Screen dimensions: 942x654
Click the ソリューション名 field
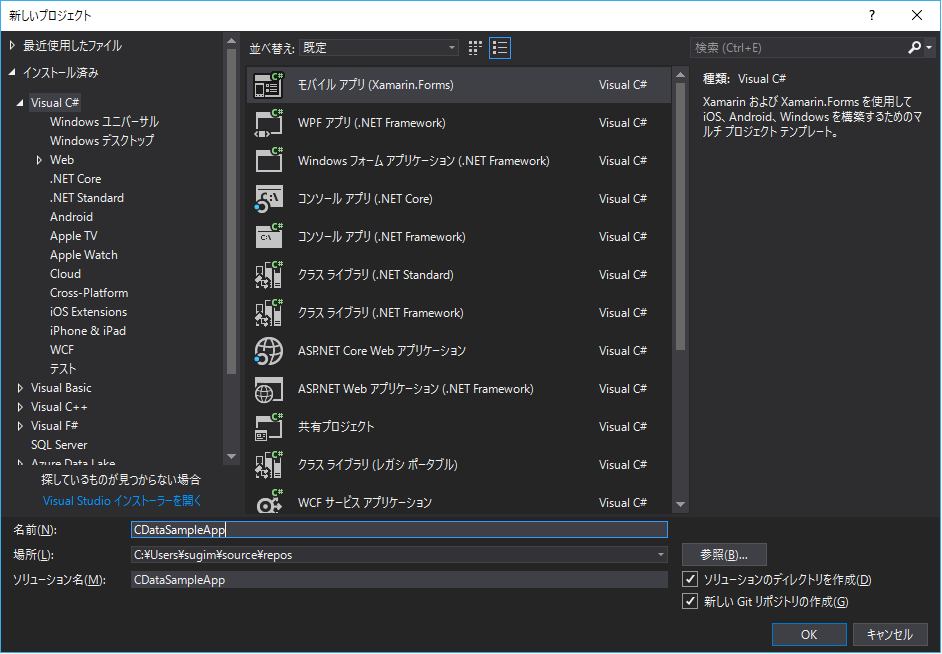(399, 580)
